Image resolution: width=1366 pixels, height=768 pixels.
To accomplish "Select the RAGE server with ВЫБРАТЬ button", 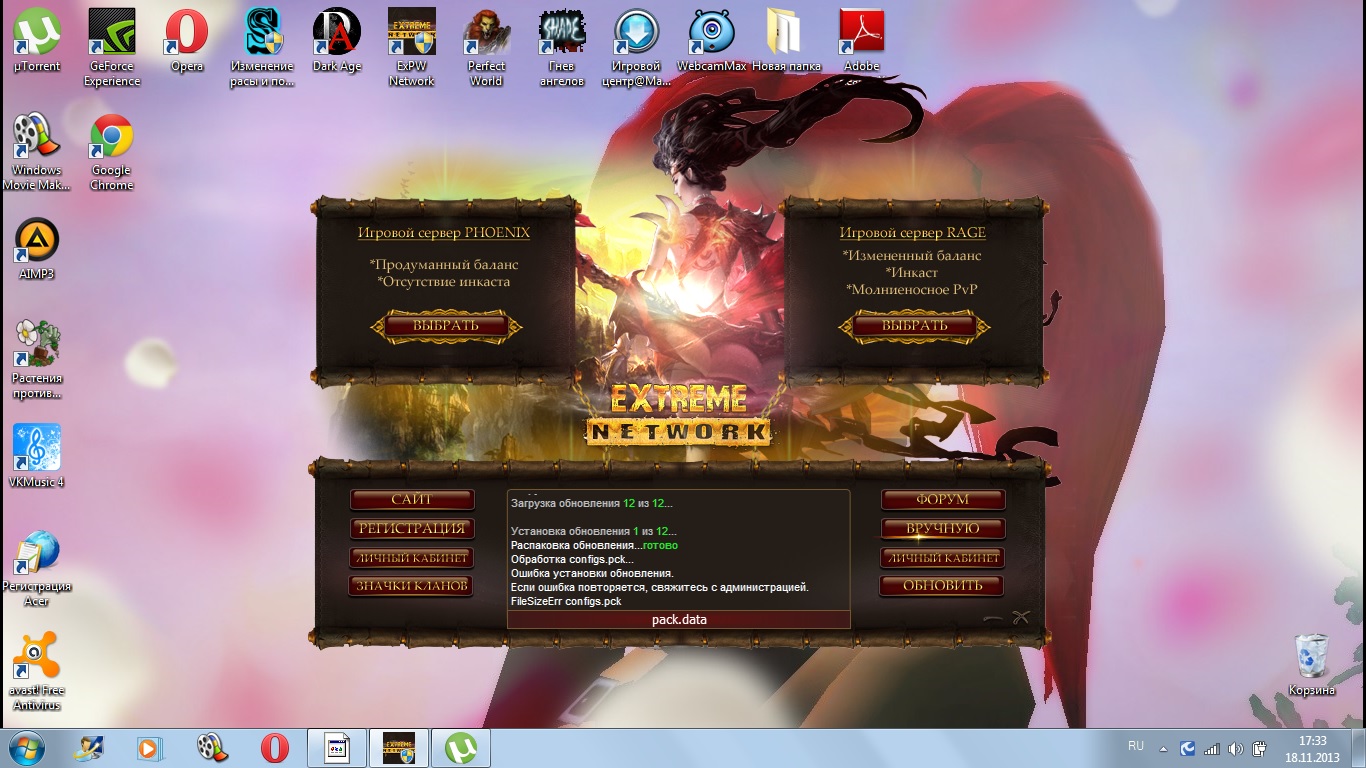I will (x=914, y=326).
